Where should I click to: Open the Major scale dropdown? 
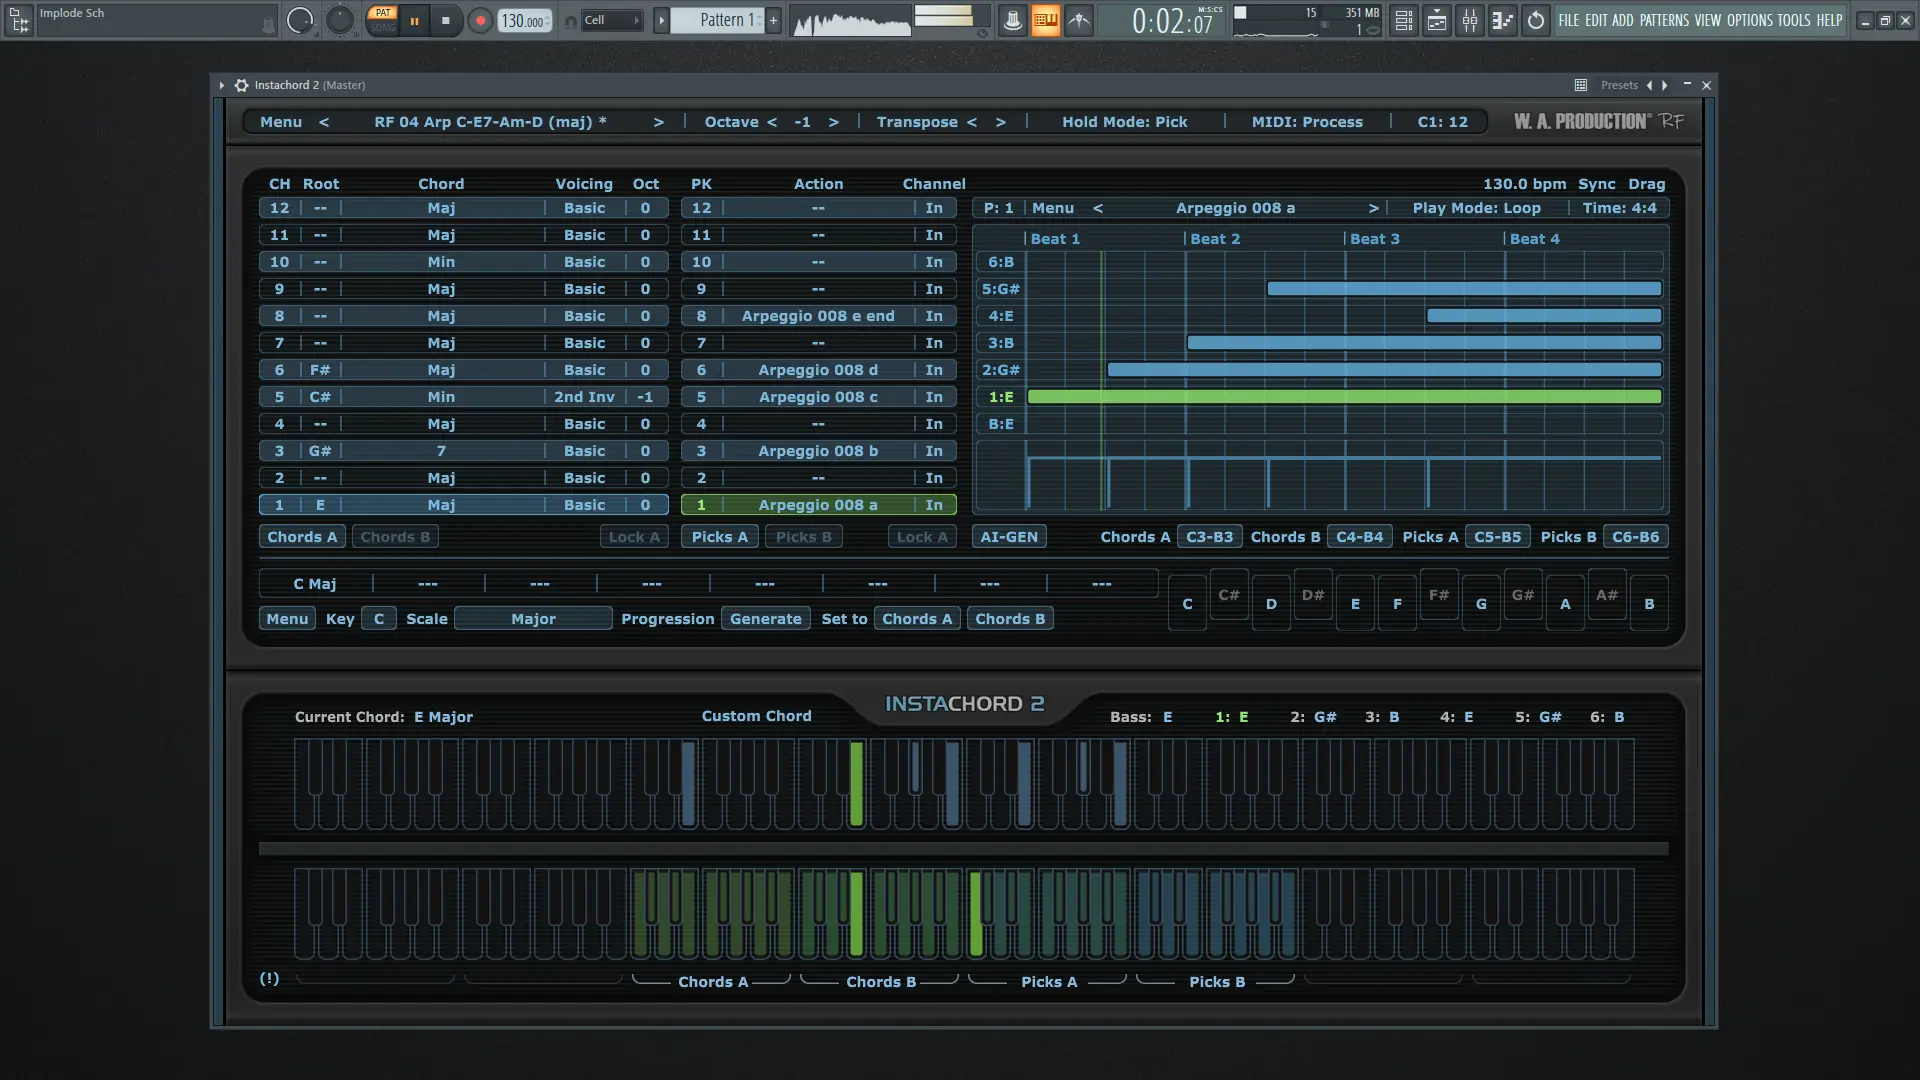click(x=533, y=619)
